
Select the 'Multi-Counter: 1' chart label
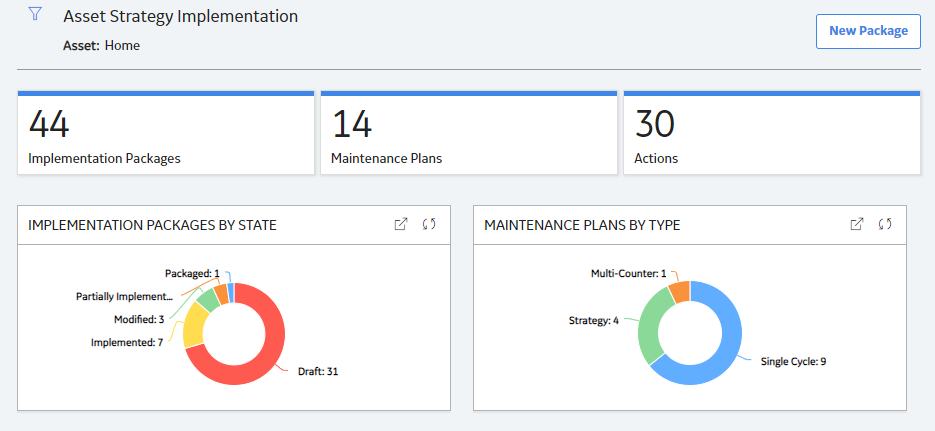629,273
